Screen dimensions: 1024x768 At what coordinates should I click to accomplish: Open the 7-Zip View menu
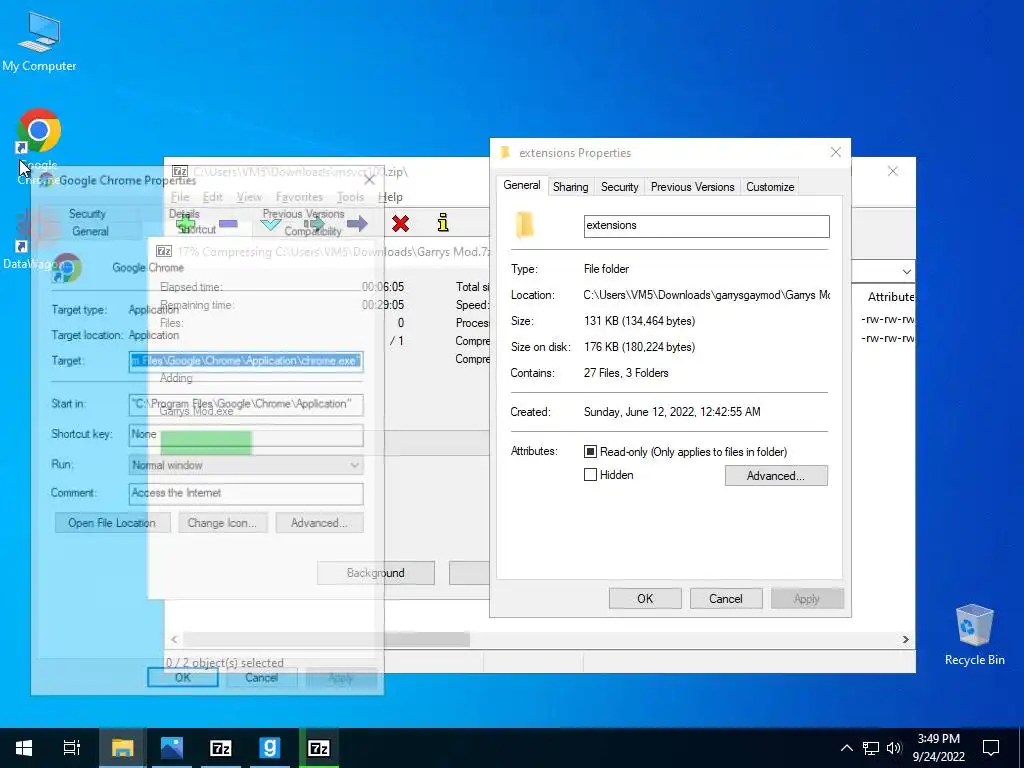pyautogui.click(x=249, y=197)
